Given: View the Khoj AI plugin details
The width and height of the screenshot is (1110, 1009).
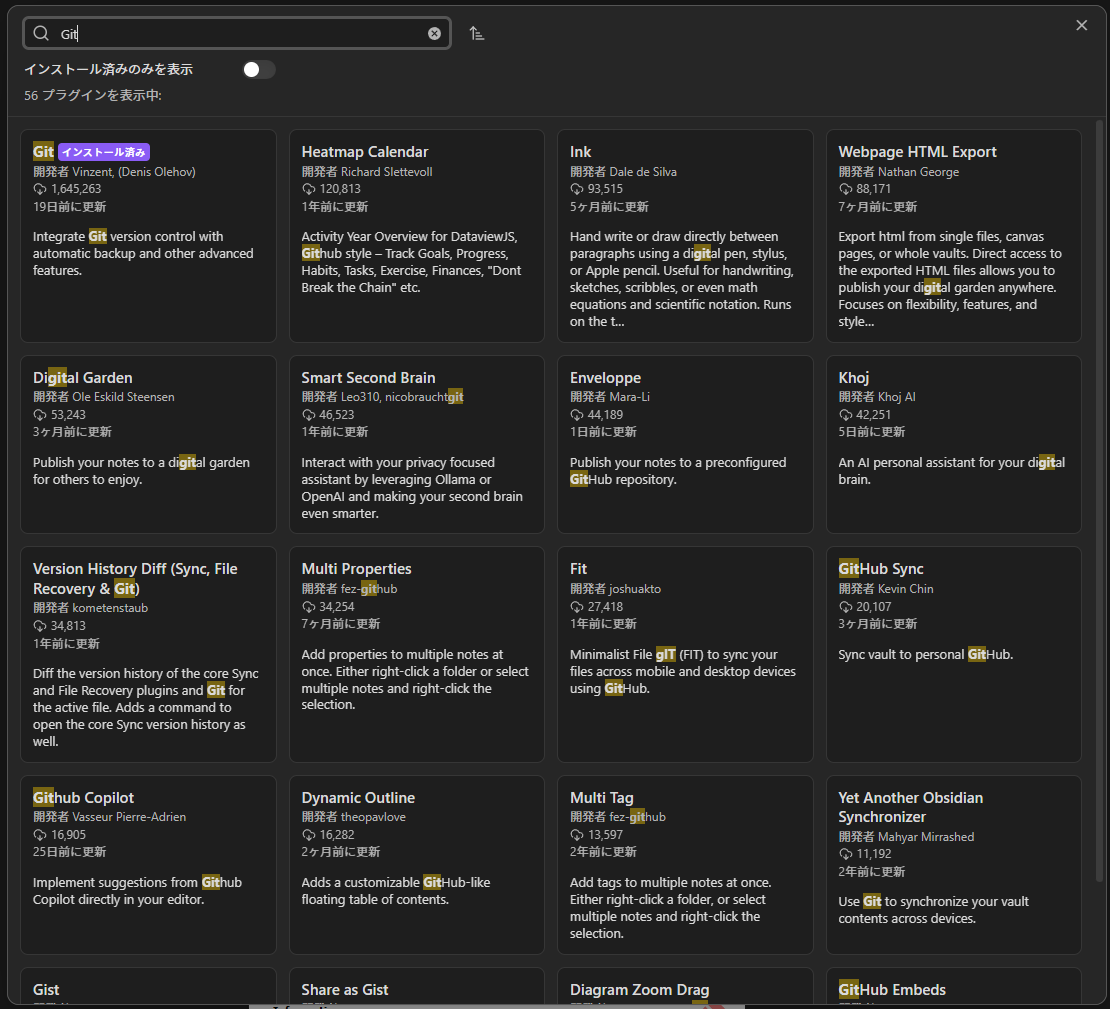Looking at the screenshot, I should pyautogui.click(x=952, y=445).
